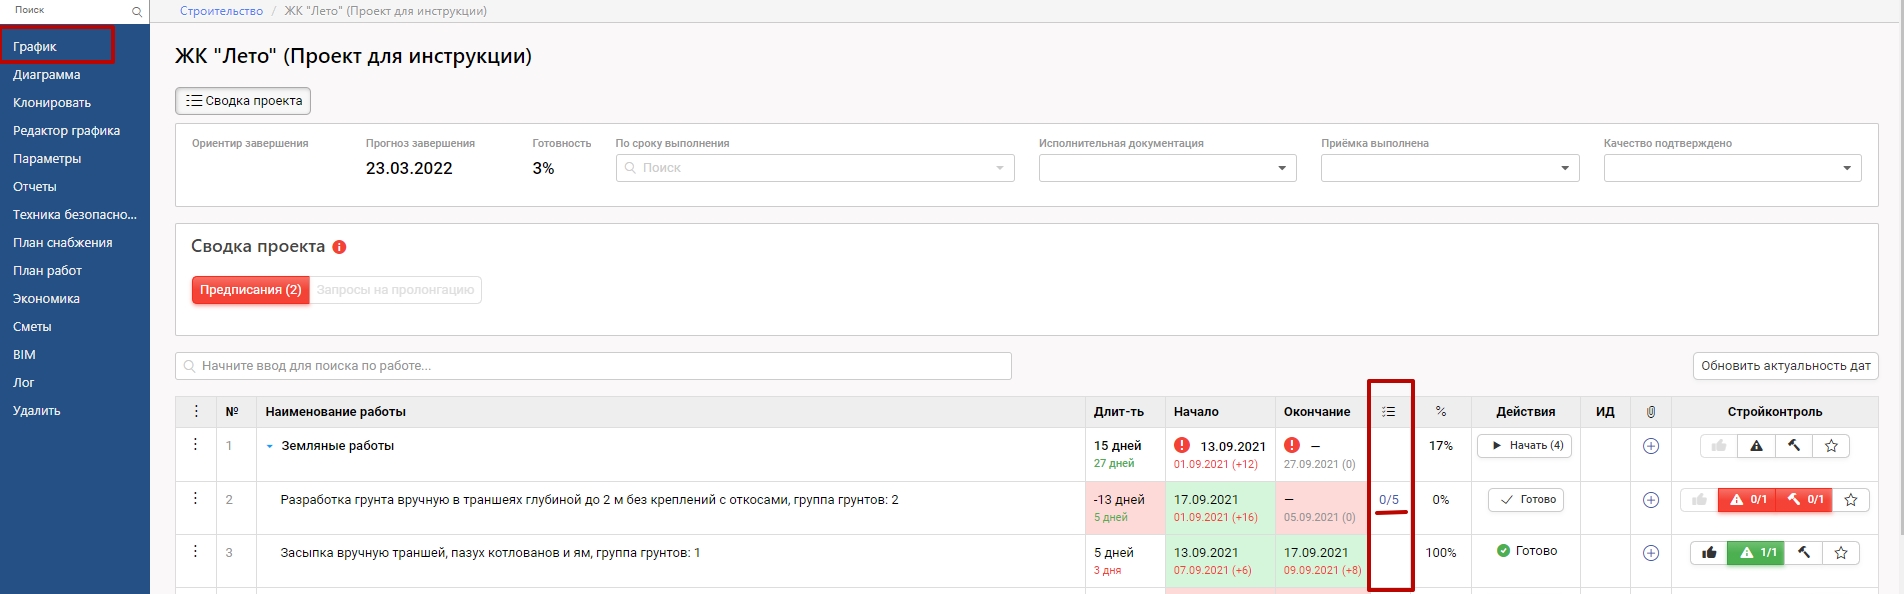This screenshot has width=1904, height=594.
Task: Select the Запросы на пролонгацию filter
Action: (395, 290)
